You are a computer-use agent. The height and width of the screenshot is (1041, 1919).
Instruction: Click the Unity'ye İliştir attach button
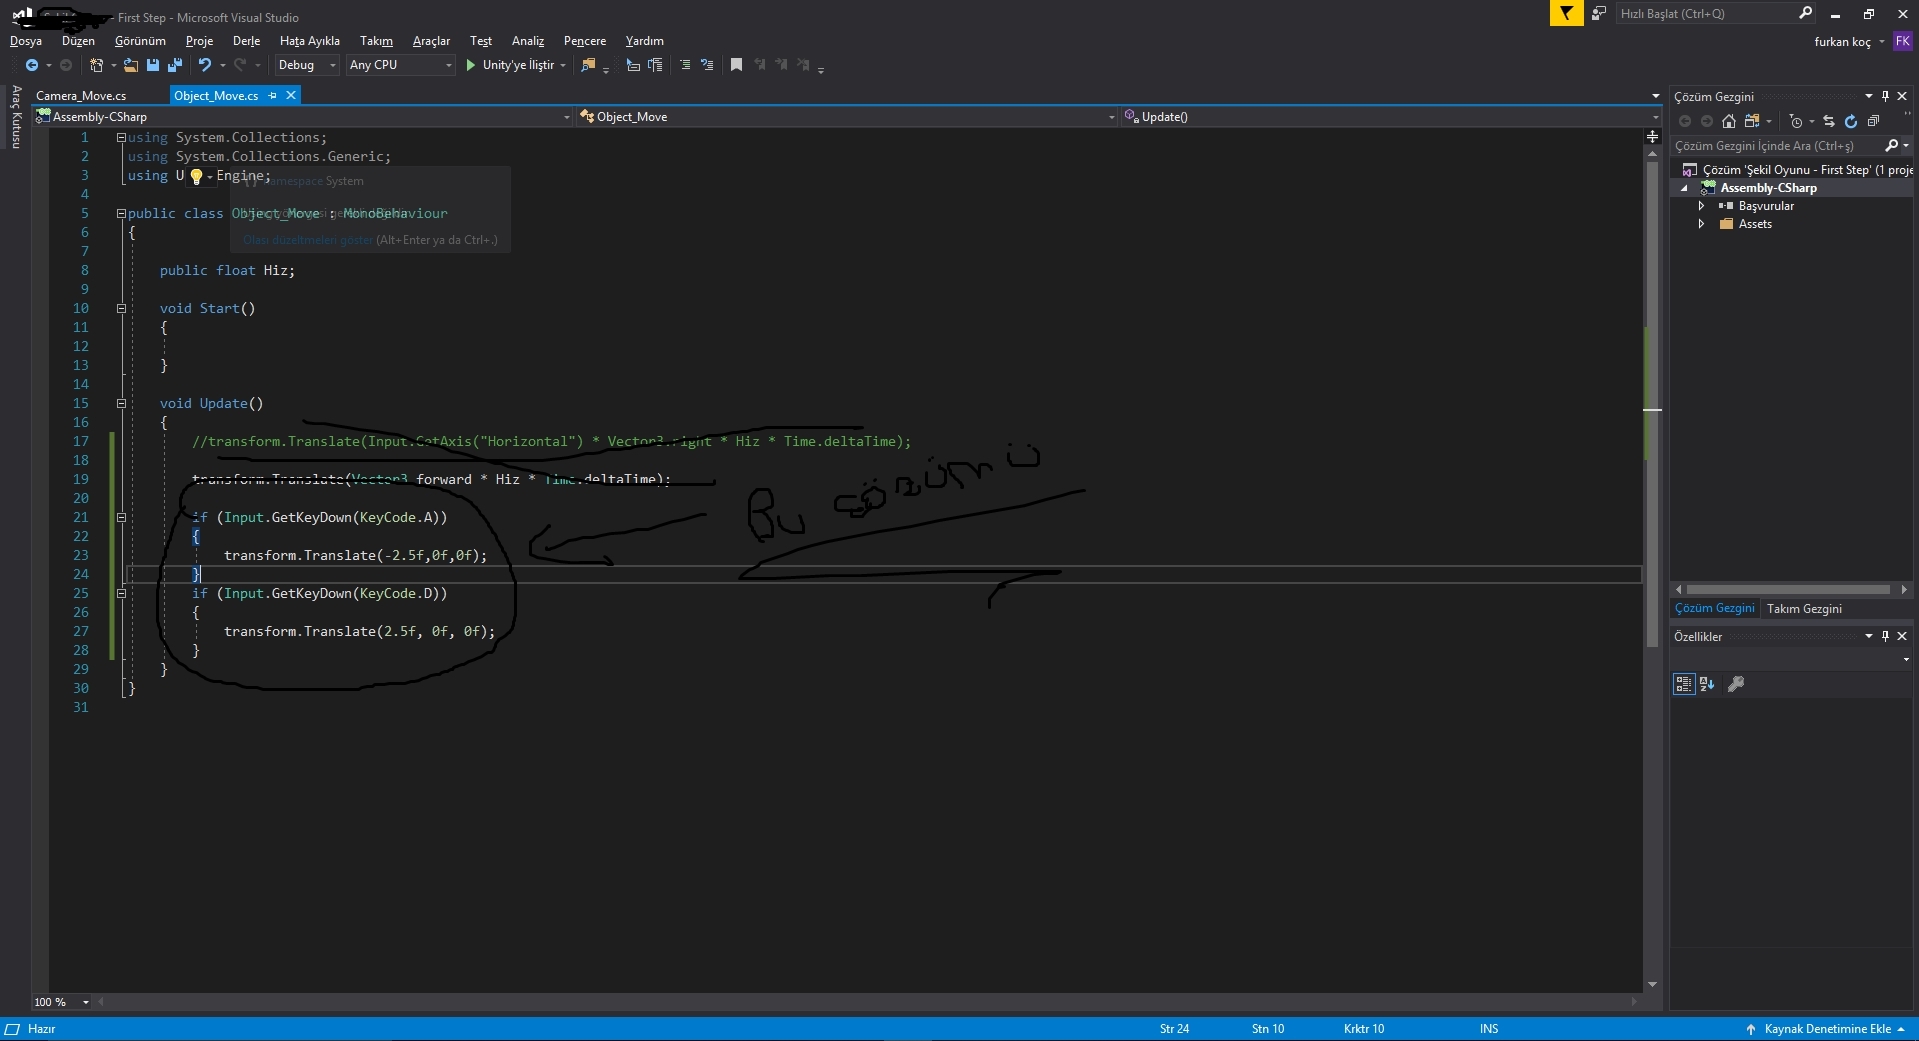(516, 65)
